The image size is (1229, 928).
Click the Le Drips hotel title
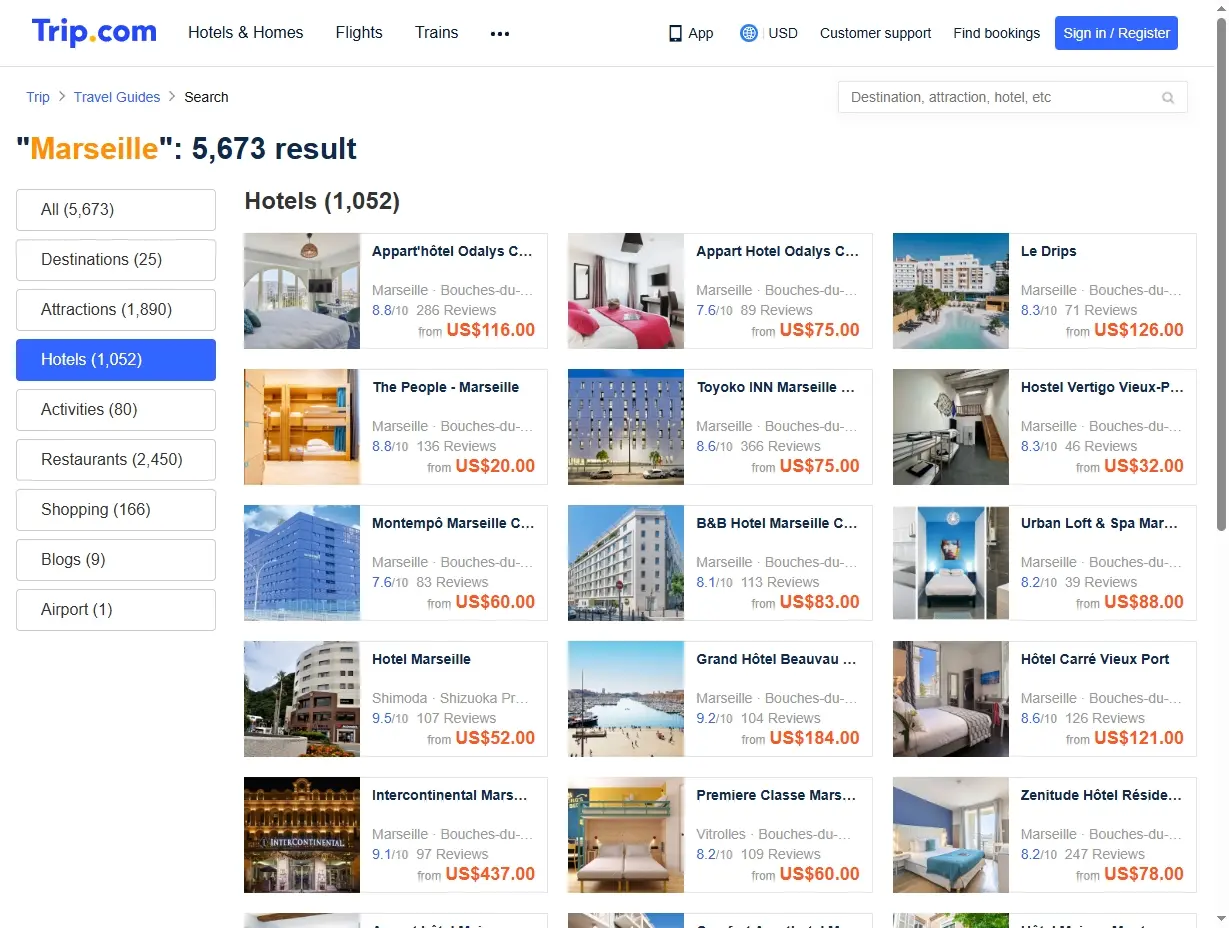[1048, 252]
